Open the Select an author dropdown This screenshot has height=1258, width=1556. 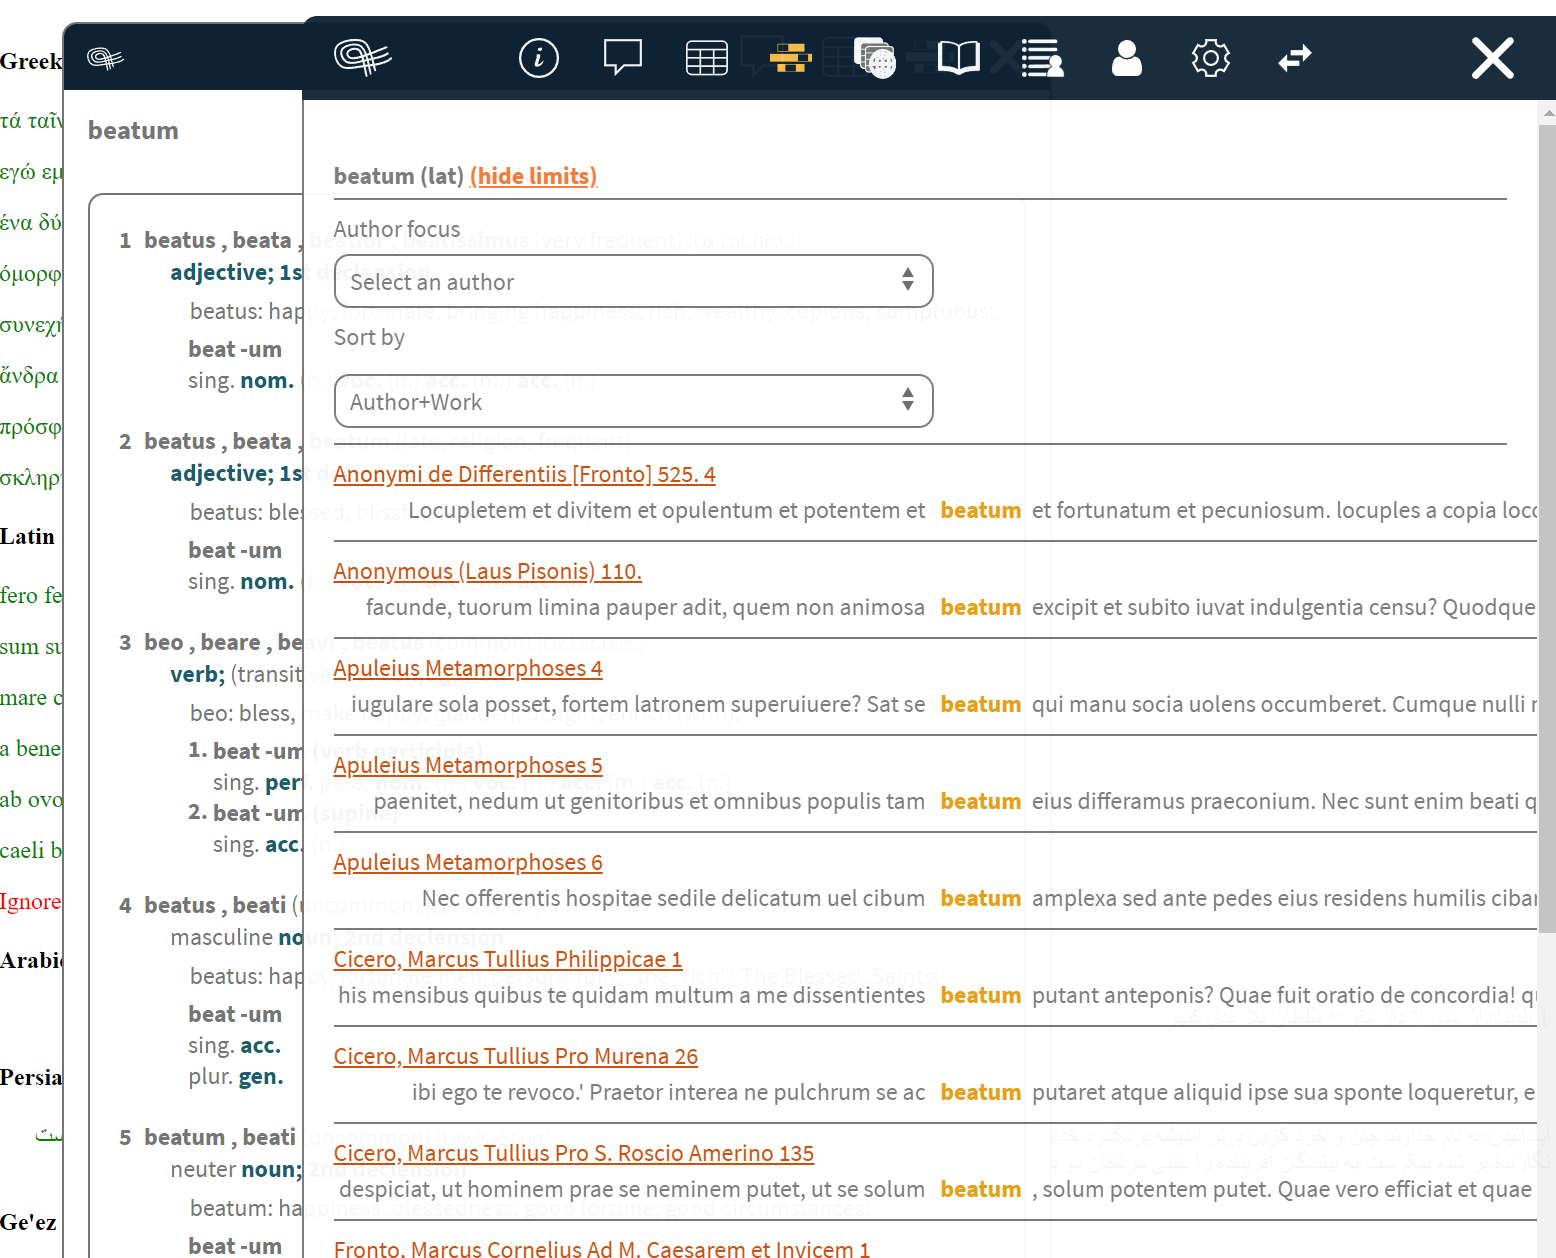tap(633, 281)
